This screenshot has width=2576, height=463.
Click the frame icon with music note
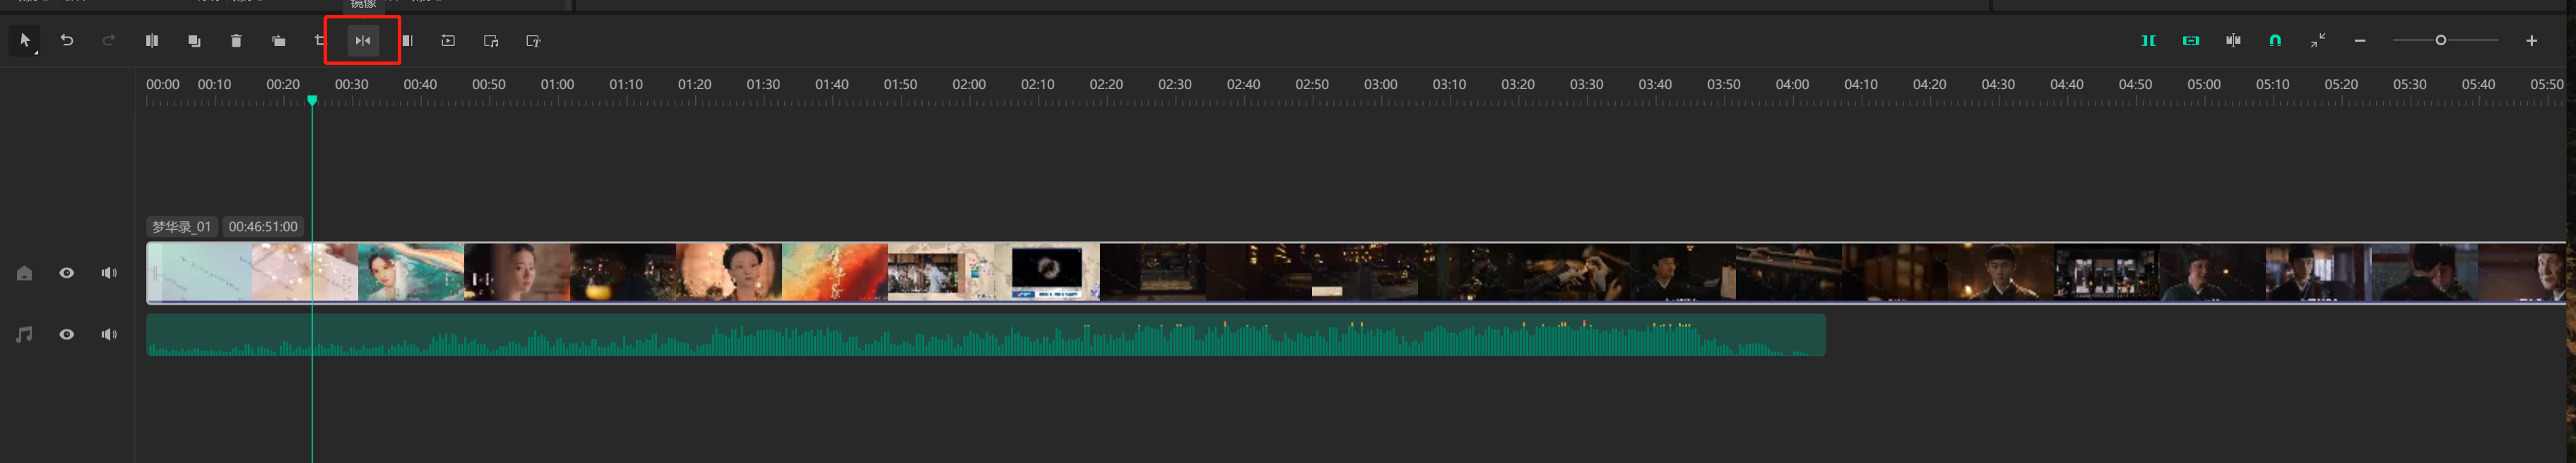pyautogui.click(x=491, y=41)
